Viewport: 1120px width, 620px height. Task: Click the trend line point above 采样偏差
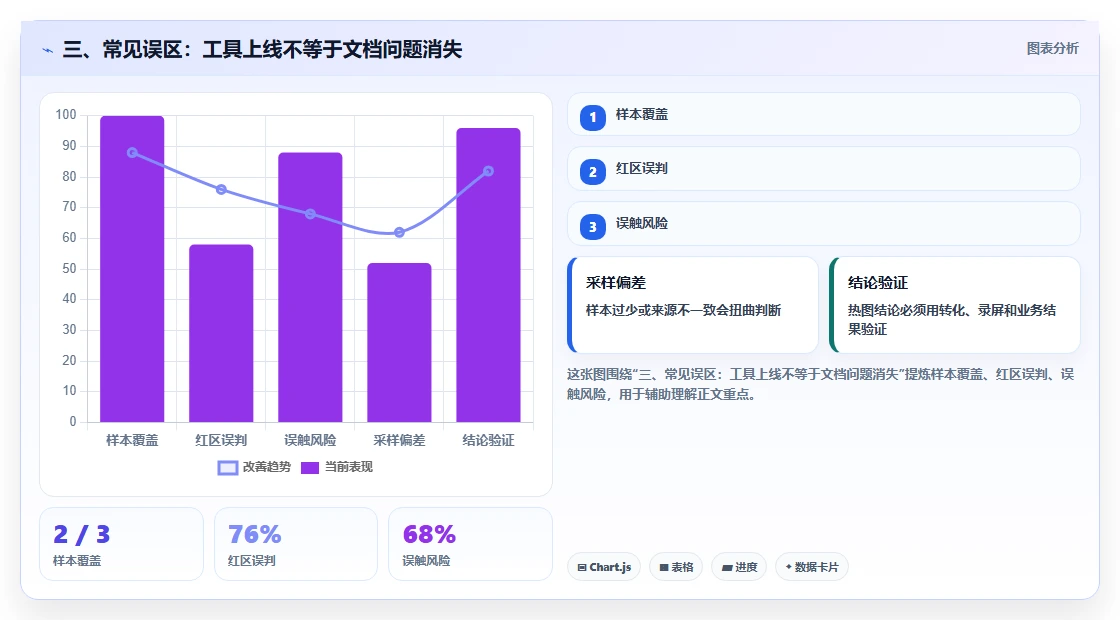[399, 232]
